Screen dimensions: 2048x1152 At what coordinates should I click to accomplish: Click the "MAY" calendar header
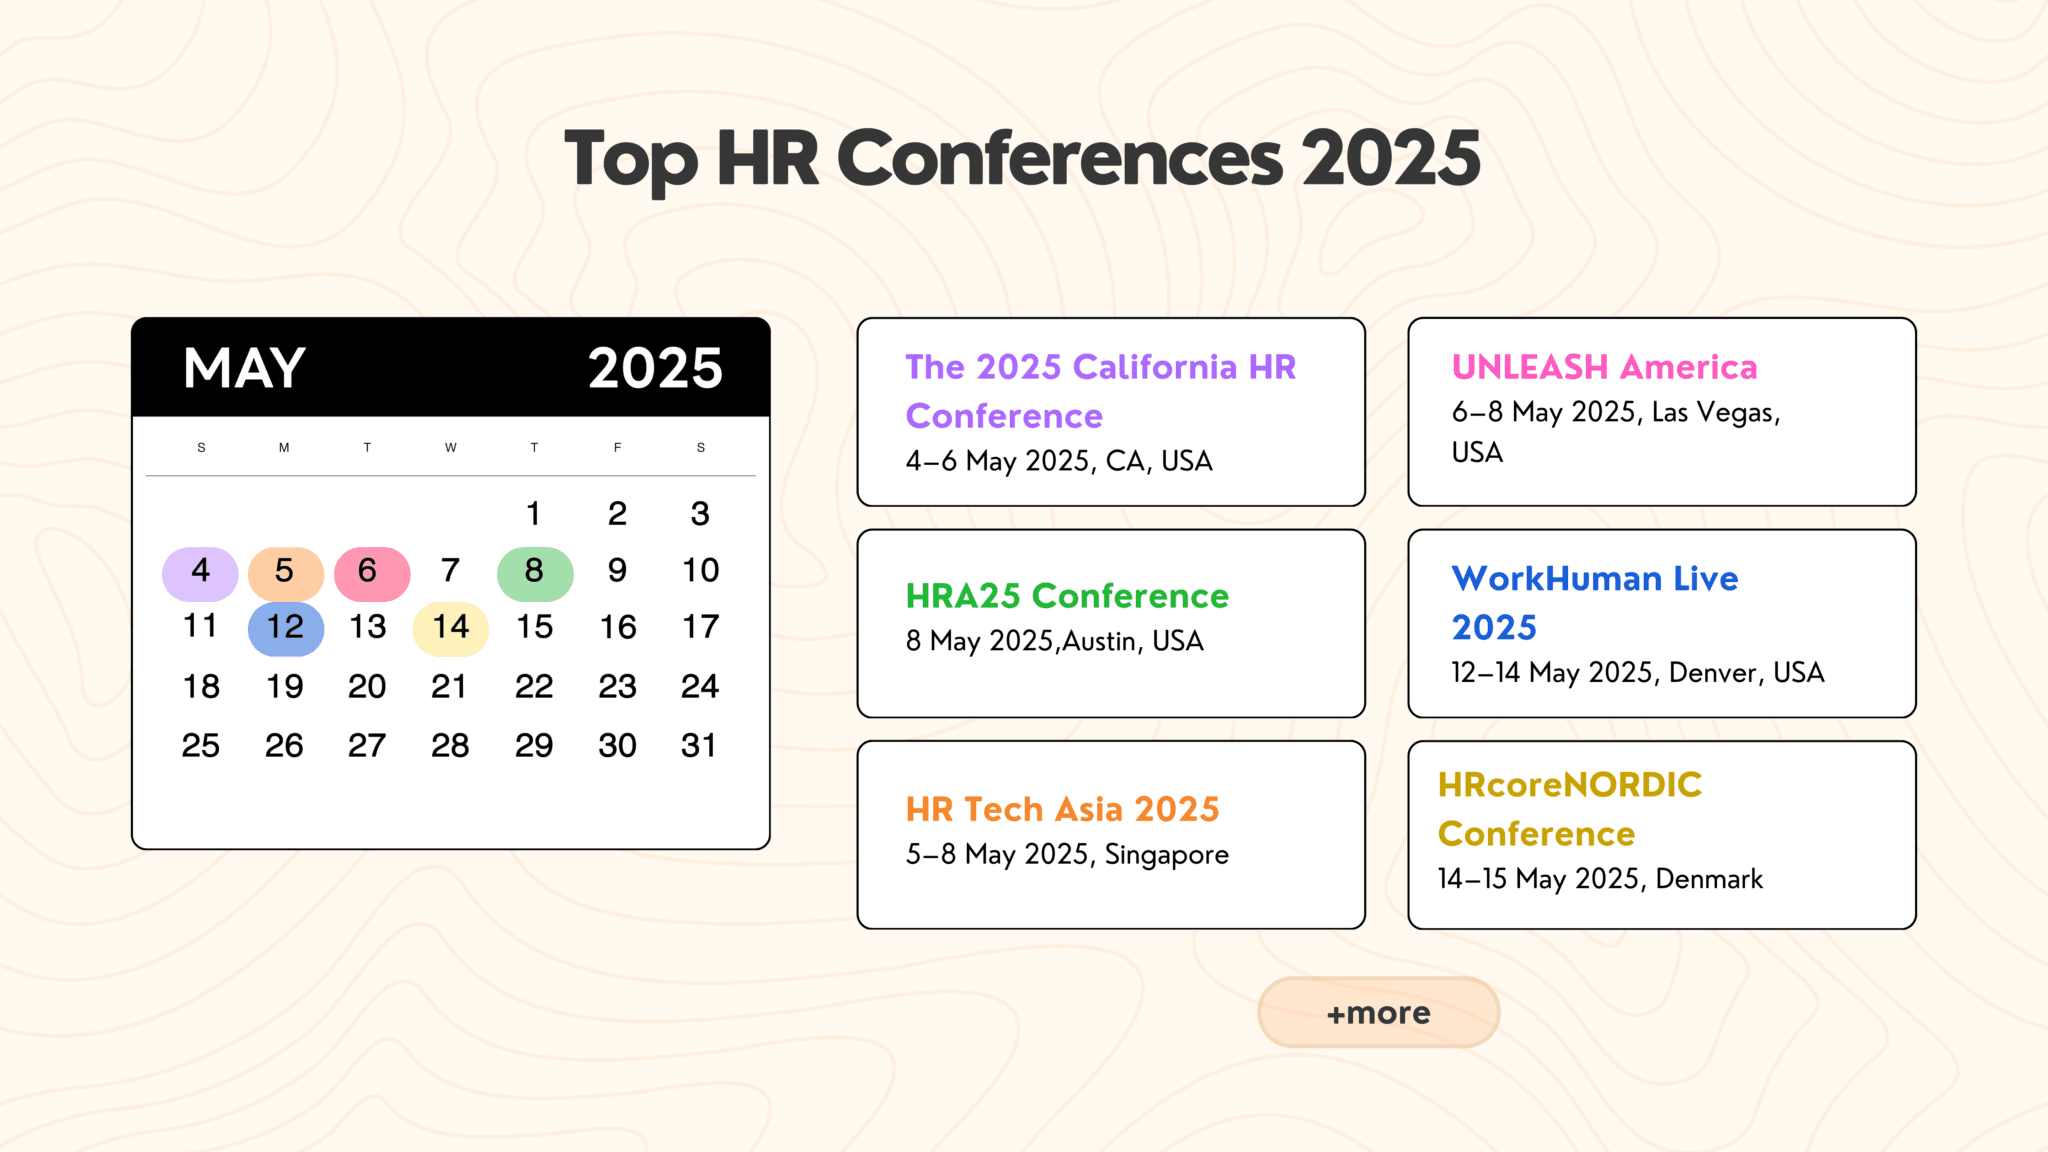[243, 367]
